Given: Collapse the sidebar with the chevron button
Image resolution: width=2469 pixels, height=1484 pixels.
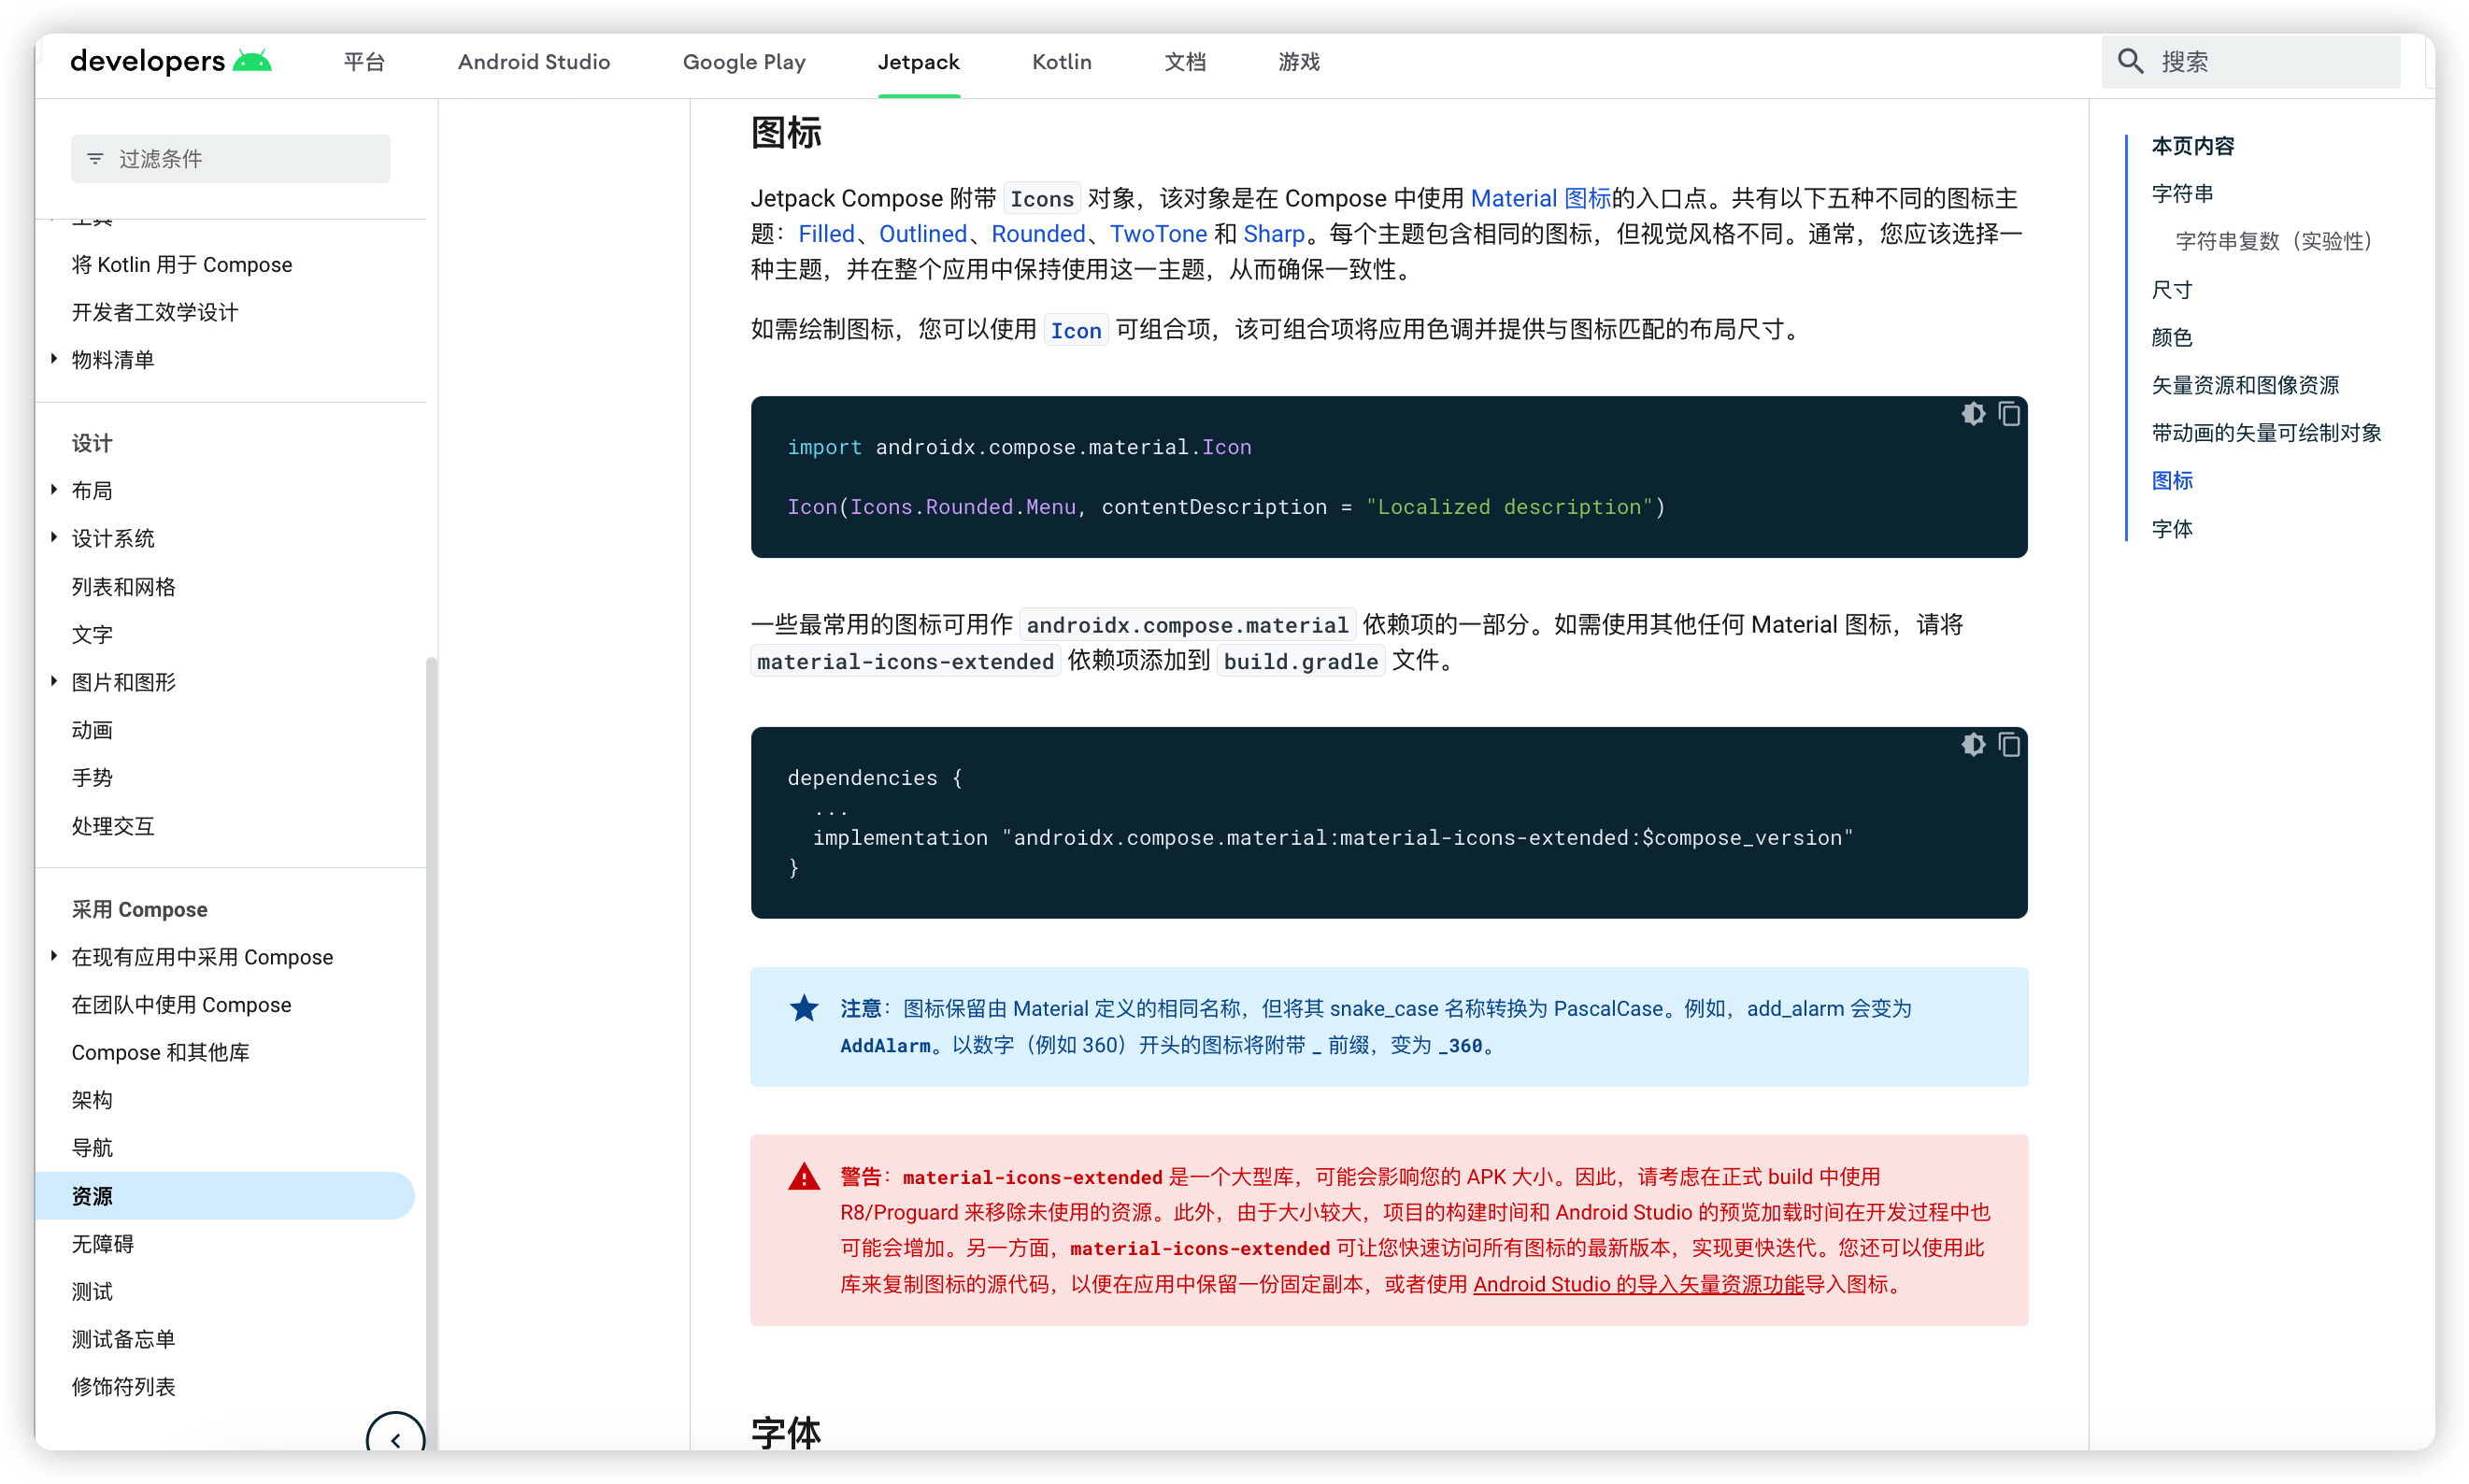Looking at the screenshot, I should pyautogui.click(x=395, y=1438).
